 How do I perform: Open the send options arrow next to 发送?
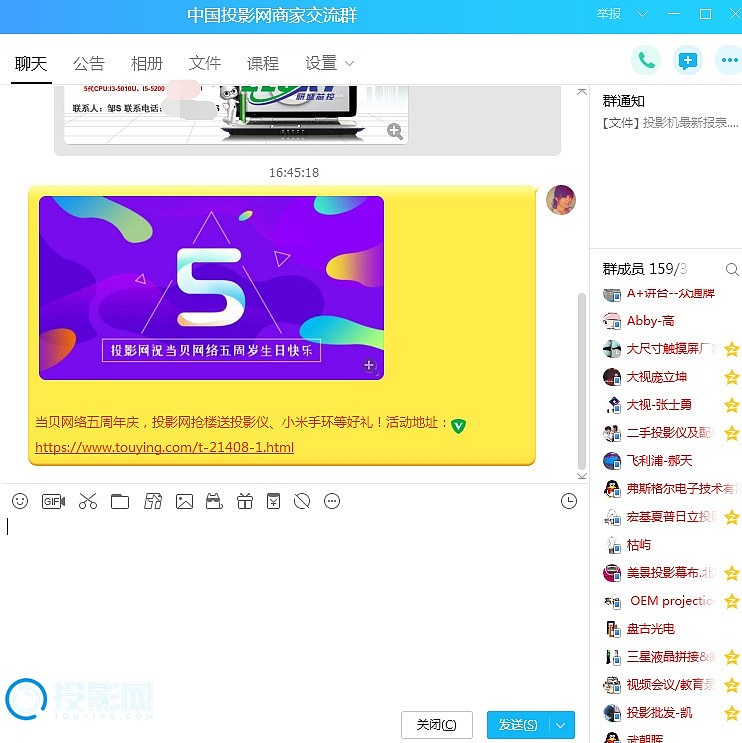(561, 725)
